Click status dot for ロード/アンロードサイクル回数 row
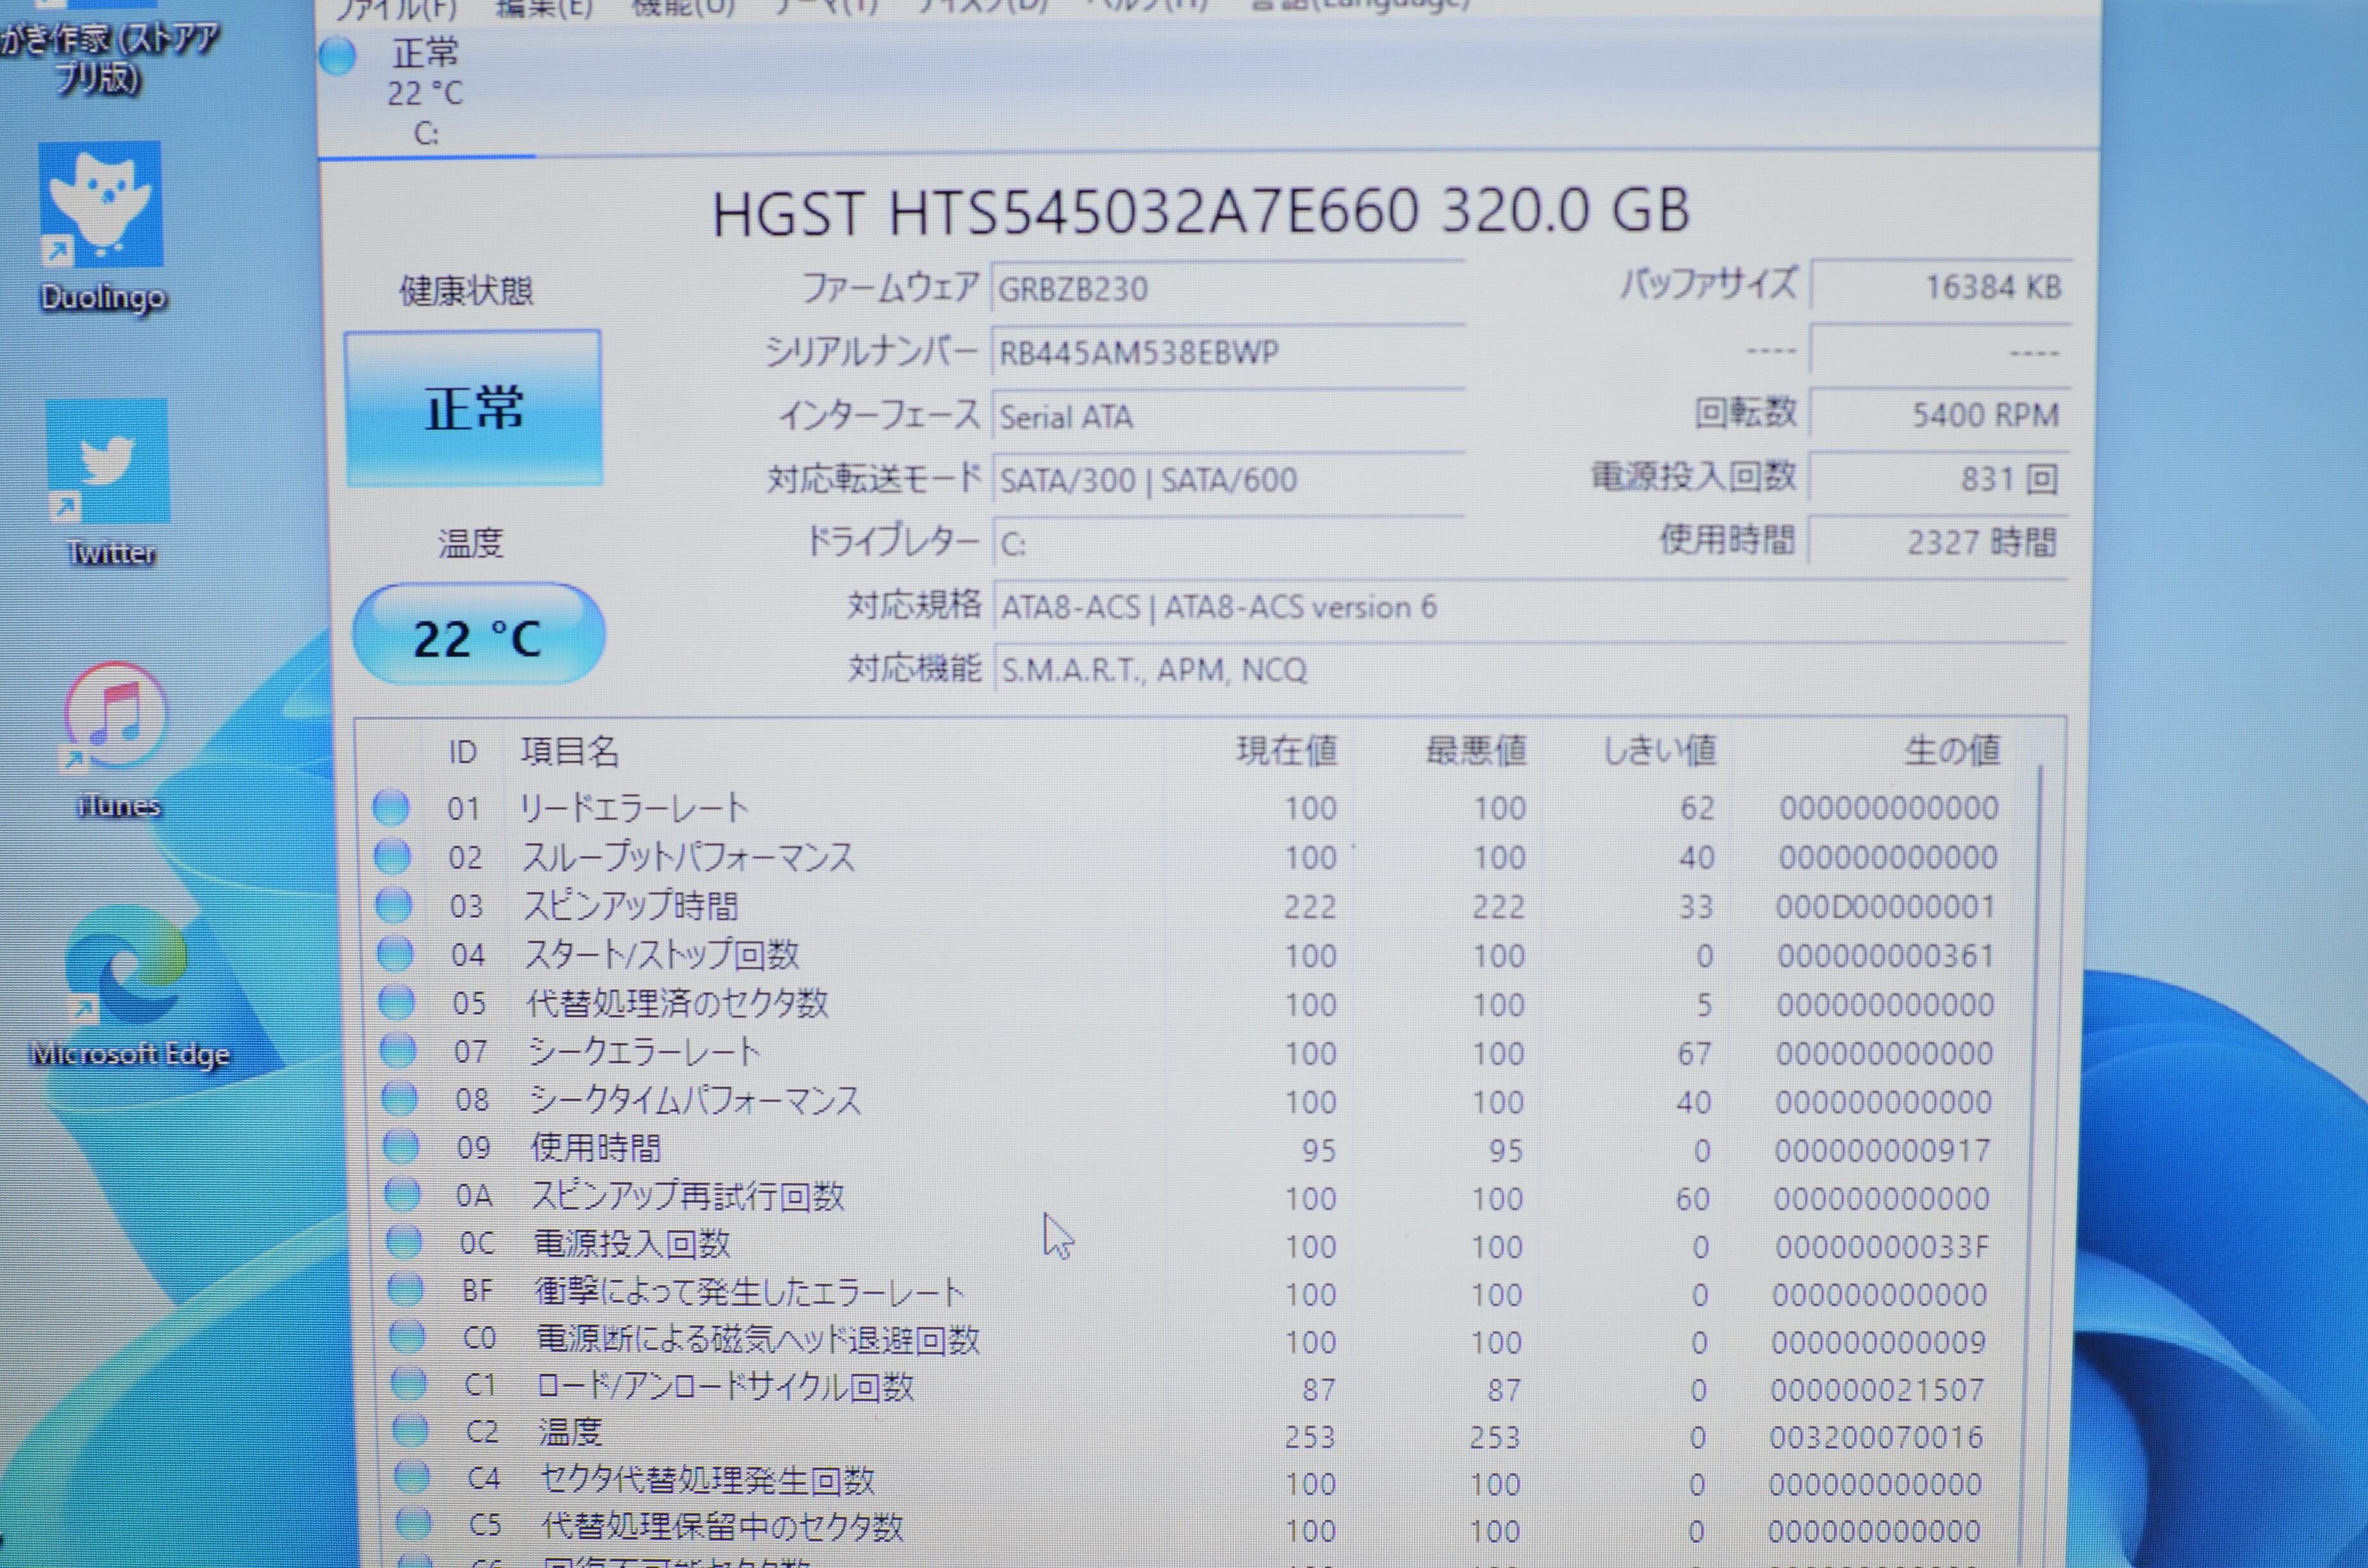 point(408,1384)
